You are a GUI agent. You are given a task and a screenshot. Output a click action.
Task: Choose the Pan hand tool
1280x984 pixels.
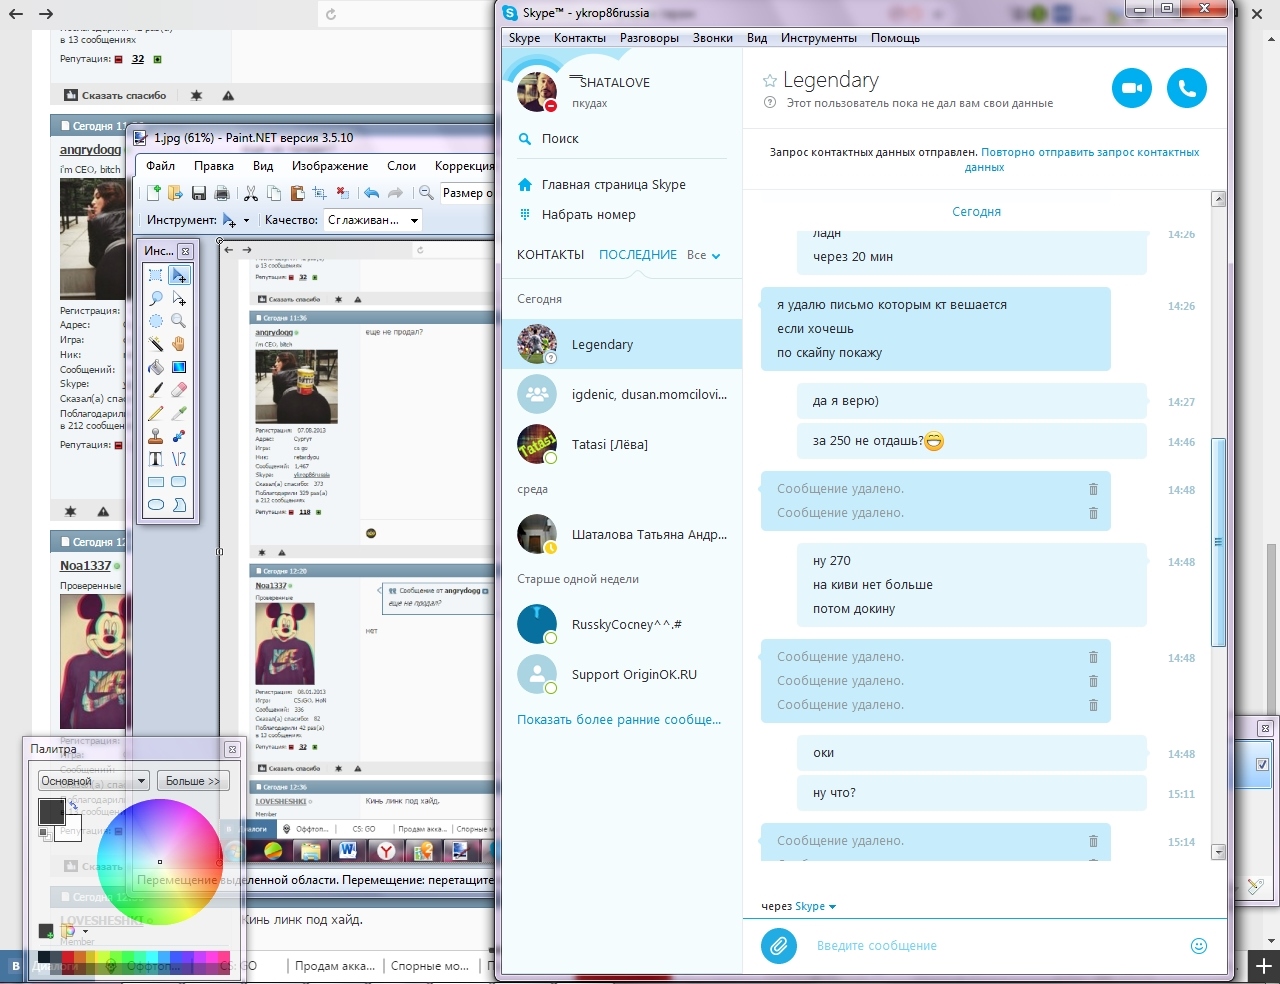point(179,344)
